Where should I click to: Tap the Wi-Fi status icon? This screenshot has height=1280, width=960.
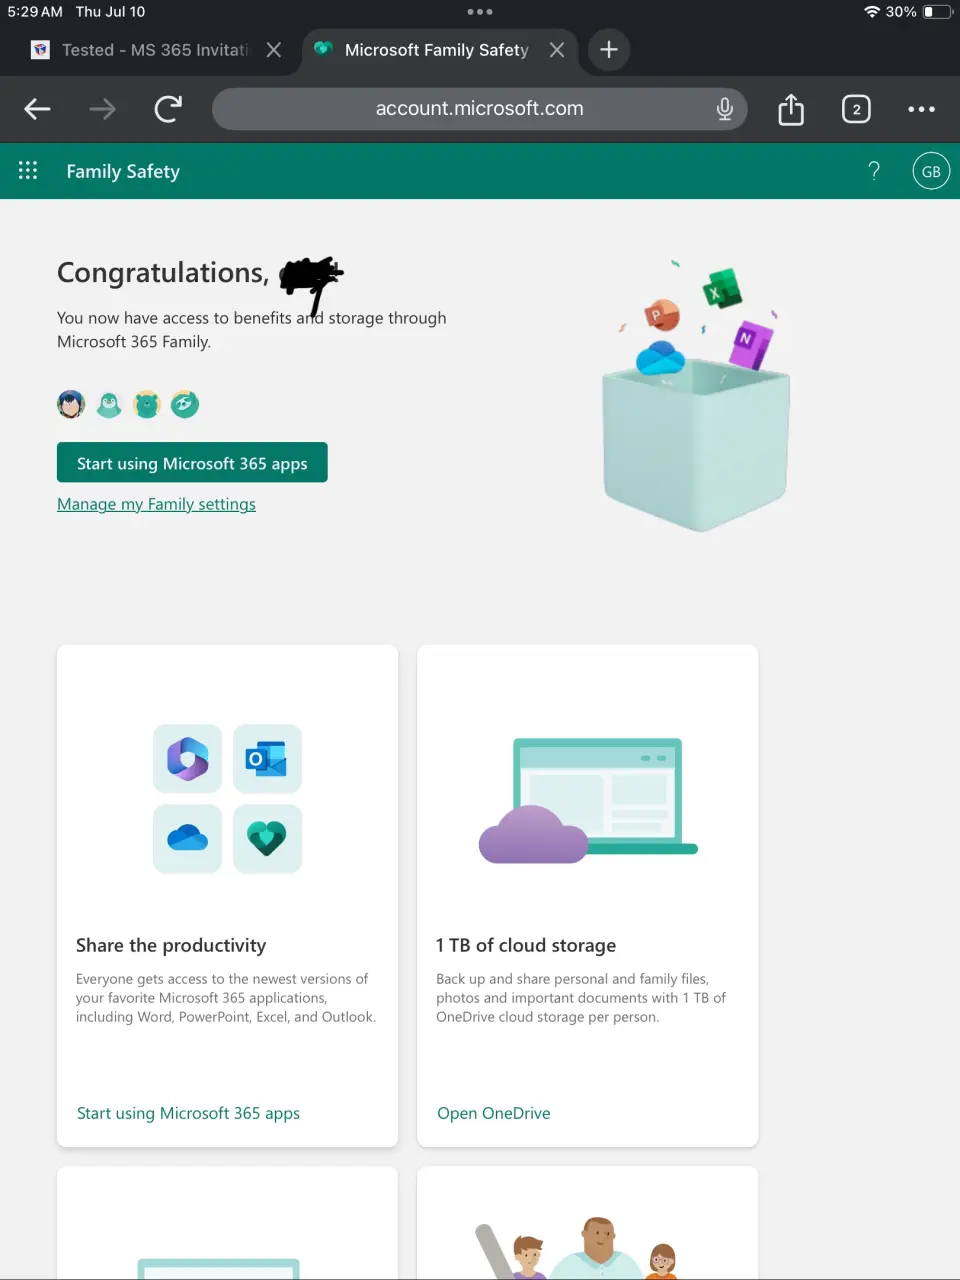click(872, 12)
